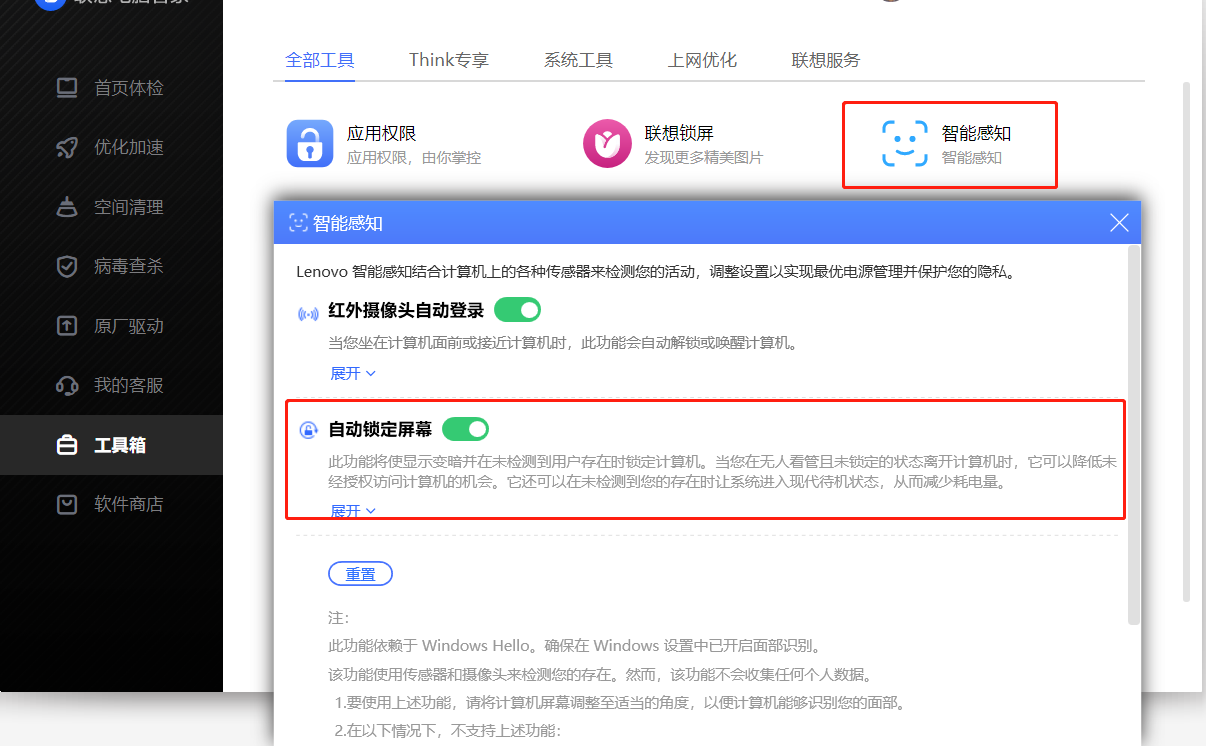Open the 应用权限 lock icon
Screen dimensions: 1206x746
(x=310, y=144)
